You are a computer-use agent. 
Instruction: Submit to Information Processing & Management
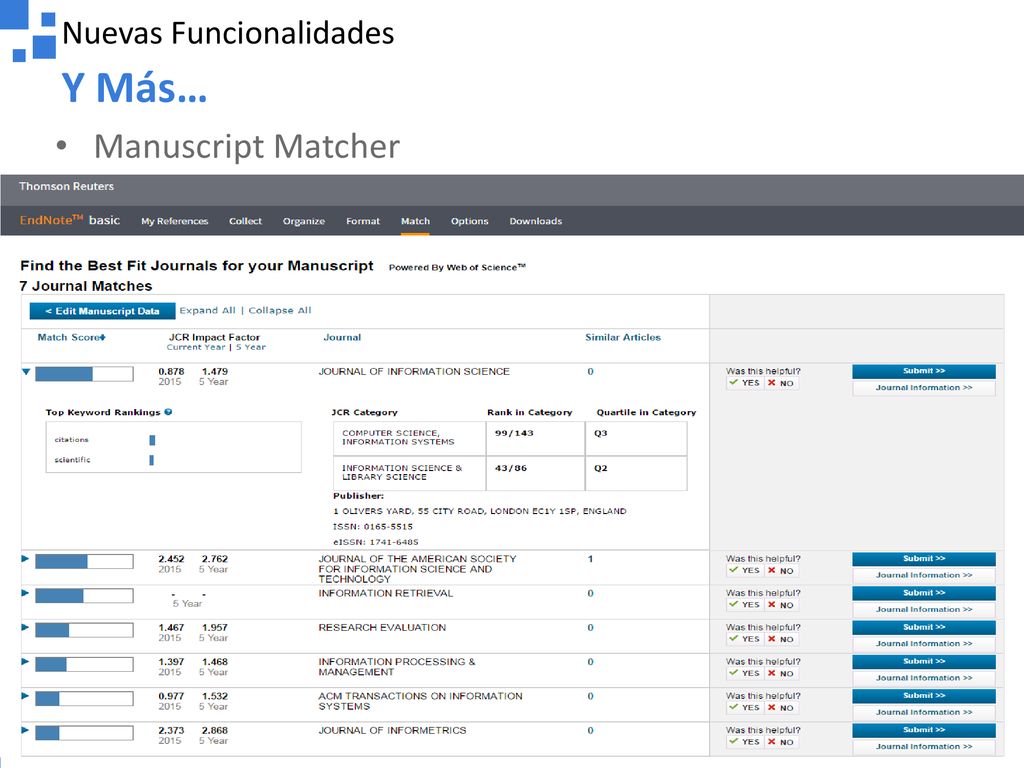[923, 662]
